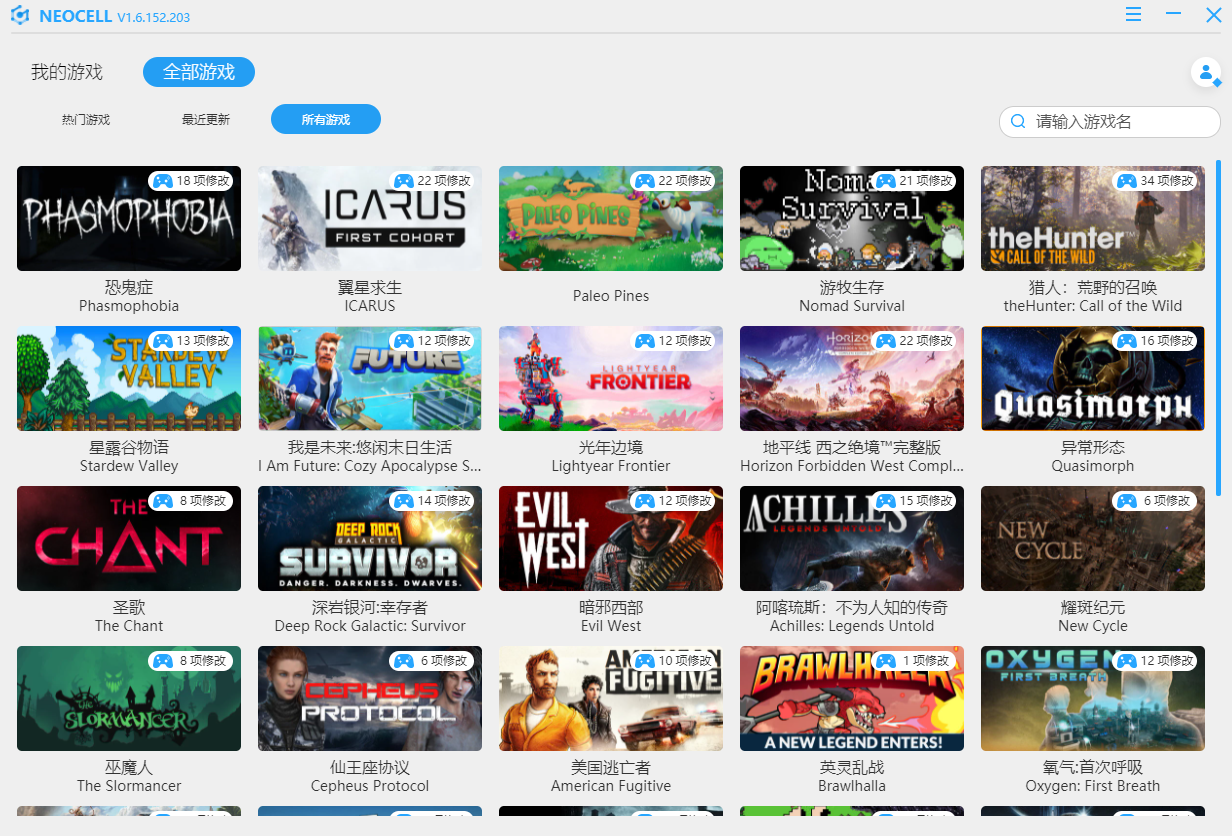
Task: Click the vertical scrollbar of game list
Action: (1218, 327)
